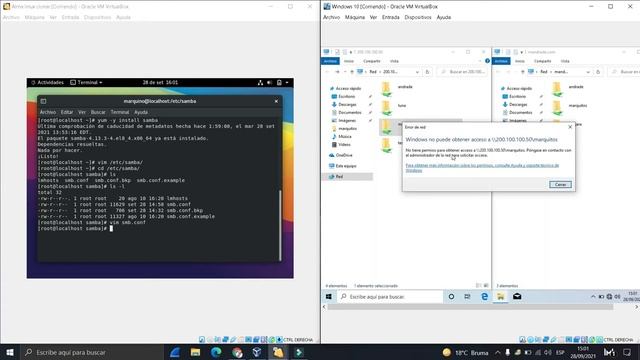Select Escritorio in left Explorer sidebar

coord(343,96)
